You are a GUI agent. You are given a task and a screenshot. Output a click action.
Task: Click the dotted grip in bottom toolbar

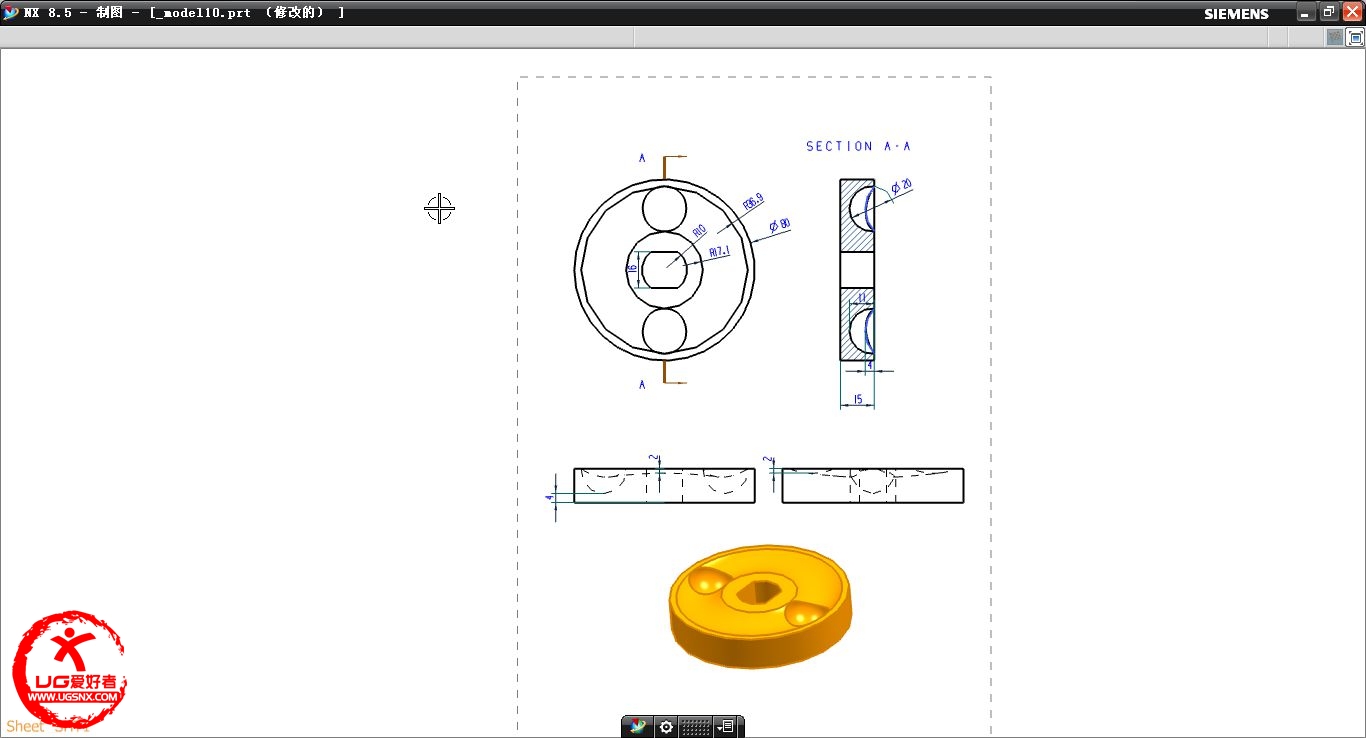[696, 727]
